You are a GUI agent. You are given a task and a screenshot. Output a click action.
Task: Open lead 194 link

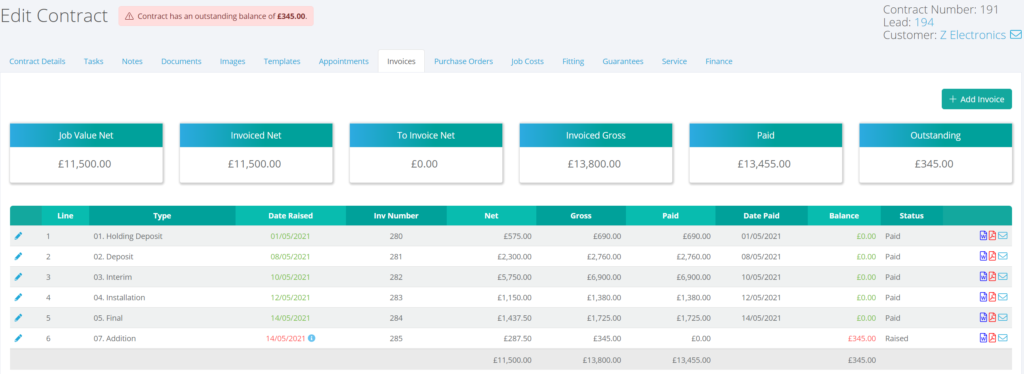click(924, 22)
